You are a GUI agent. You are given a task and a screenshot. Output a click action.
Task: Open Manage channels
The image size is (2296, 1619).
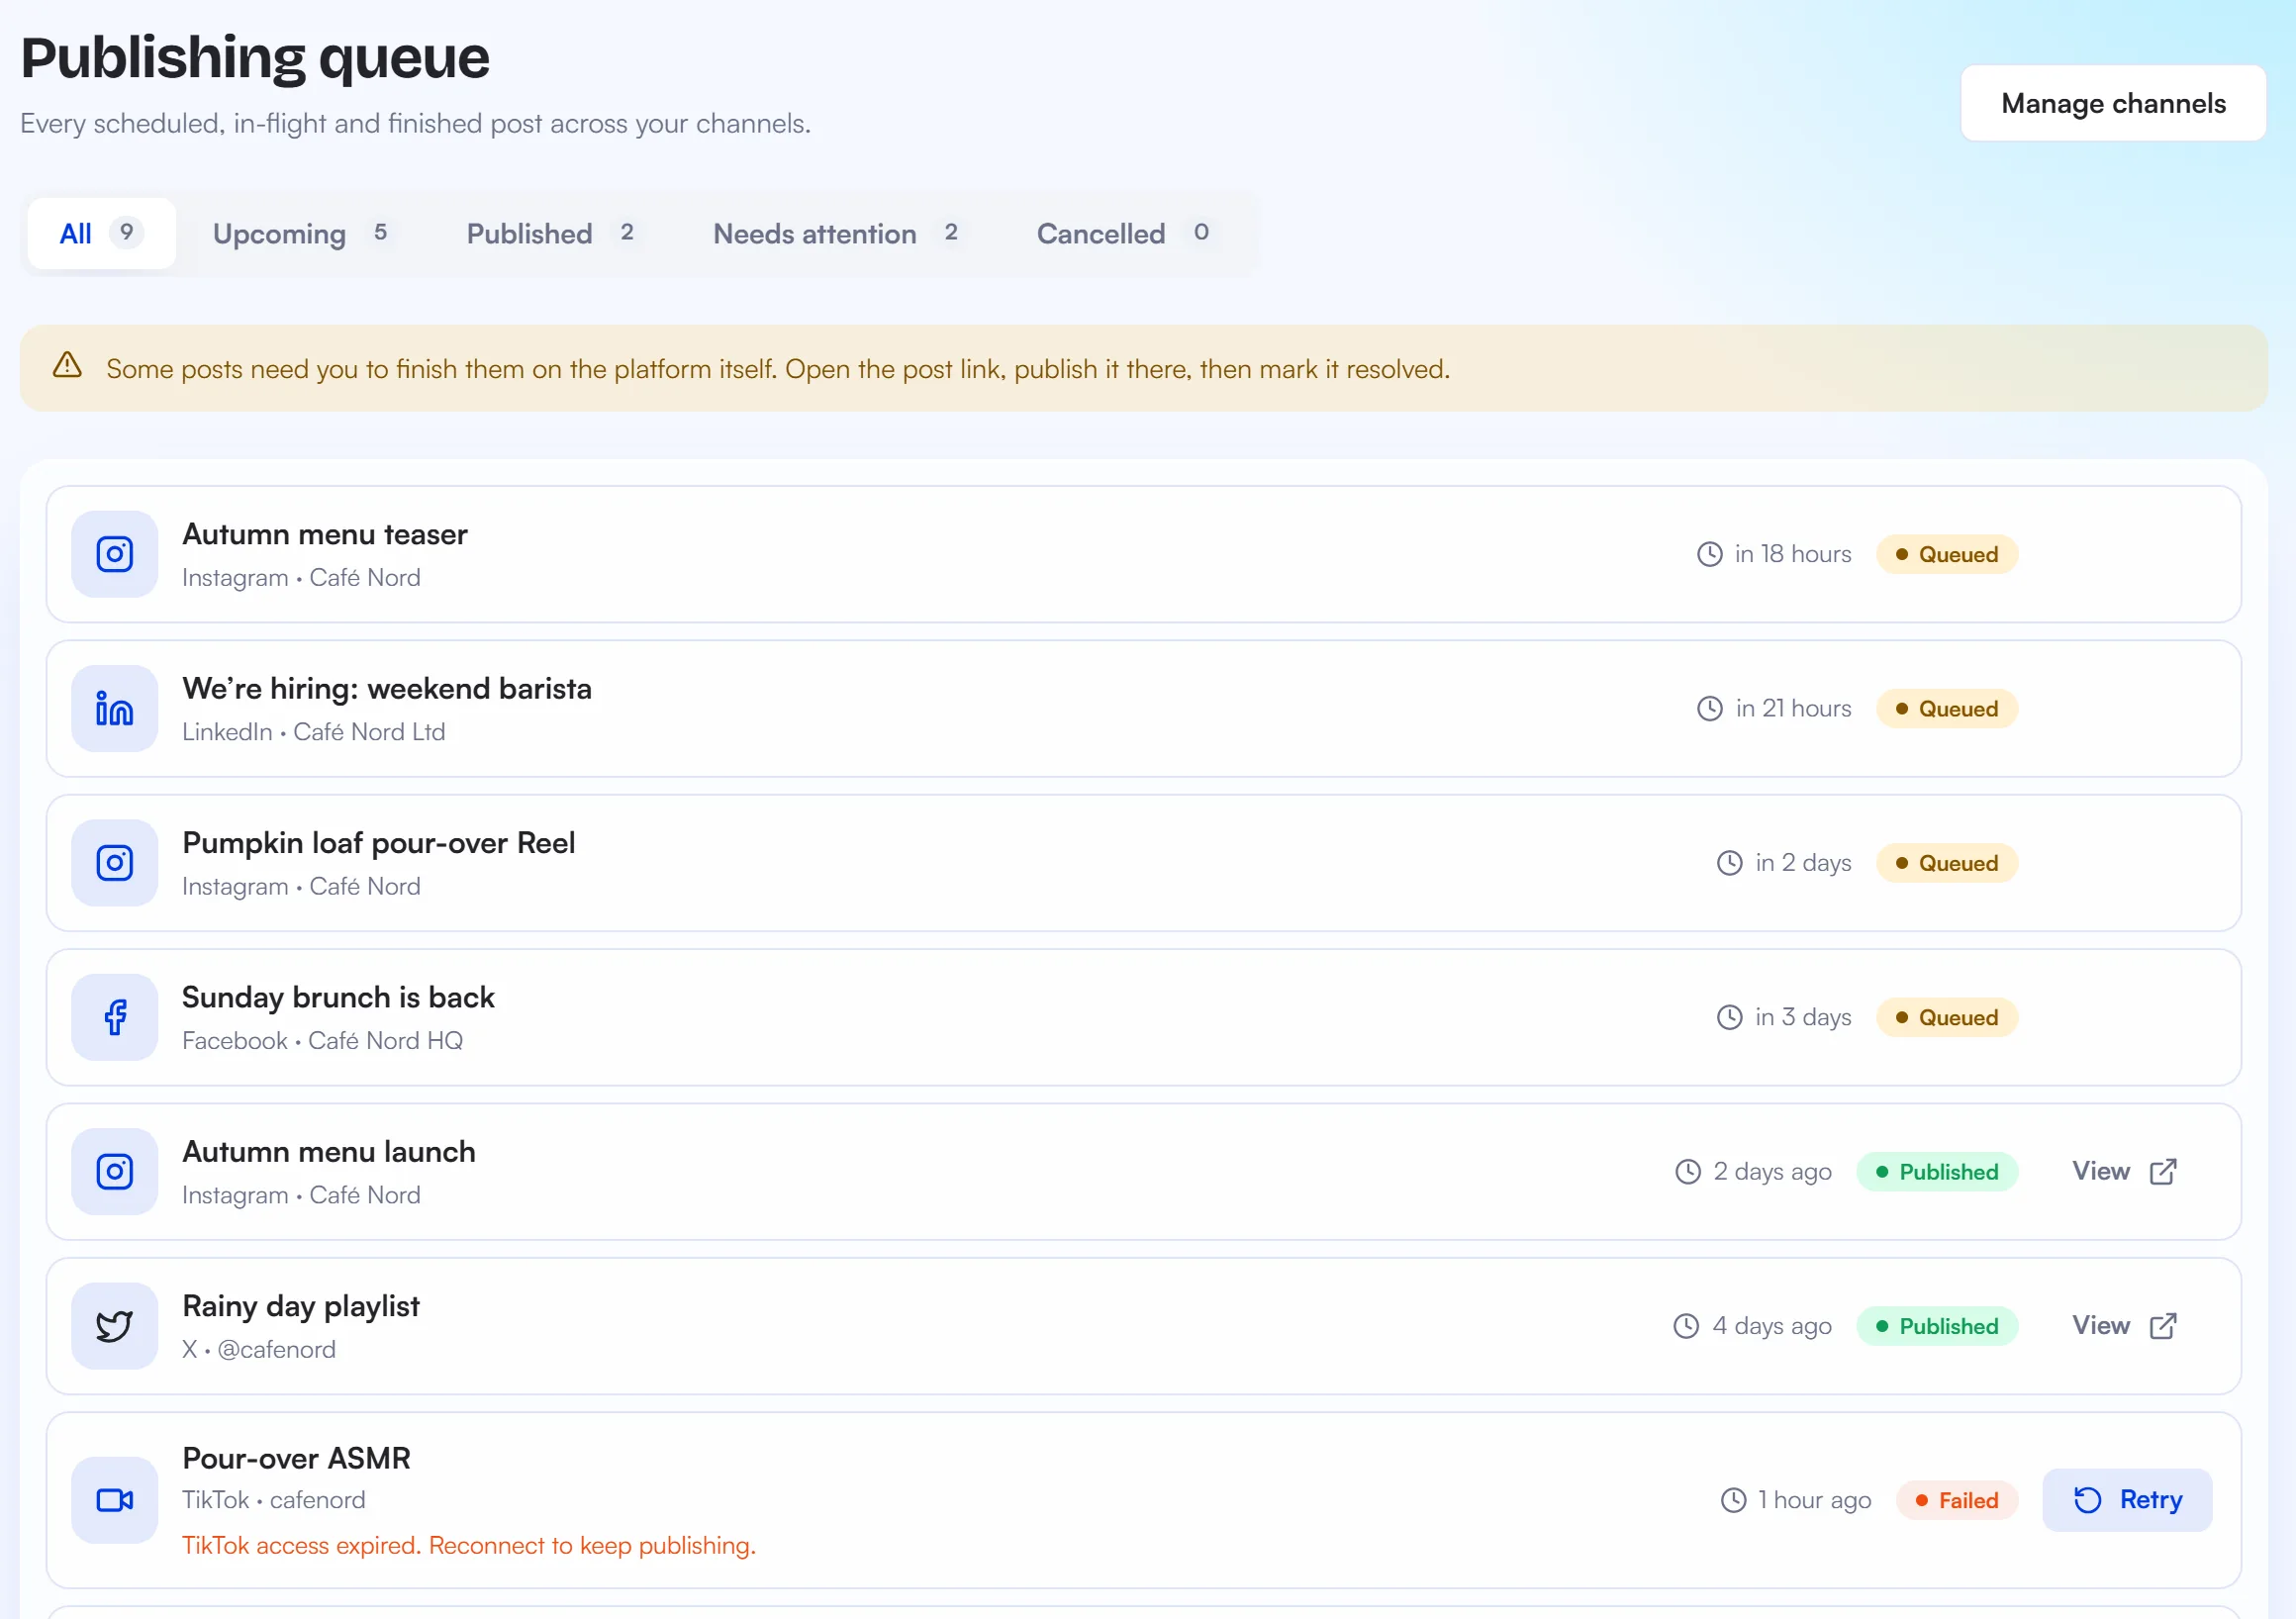[2113, 103]
